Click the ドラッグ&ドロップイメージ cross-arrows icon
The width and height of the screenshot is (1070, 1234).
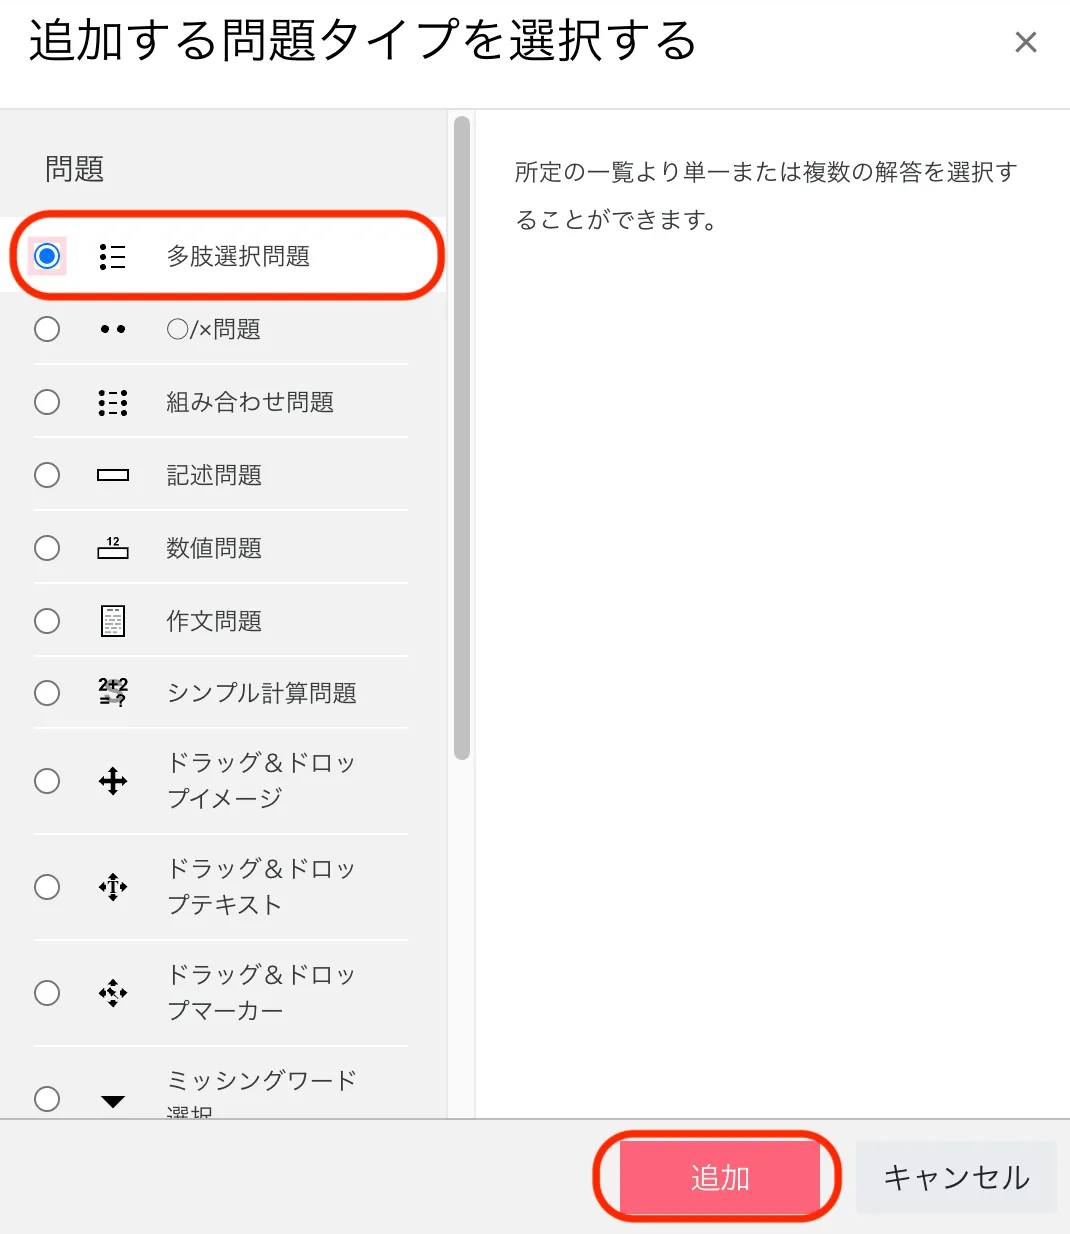[113, 781]
